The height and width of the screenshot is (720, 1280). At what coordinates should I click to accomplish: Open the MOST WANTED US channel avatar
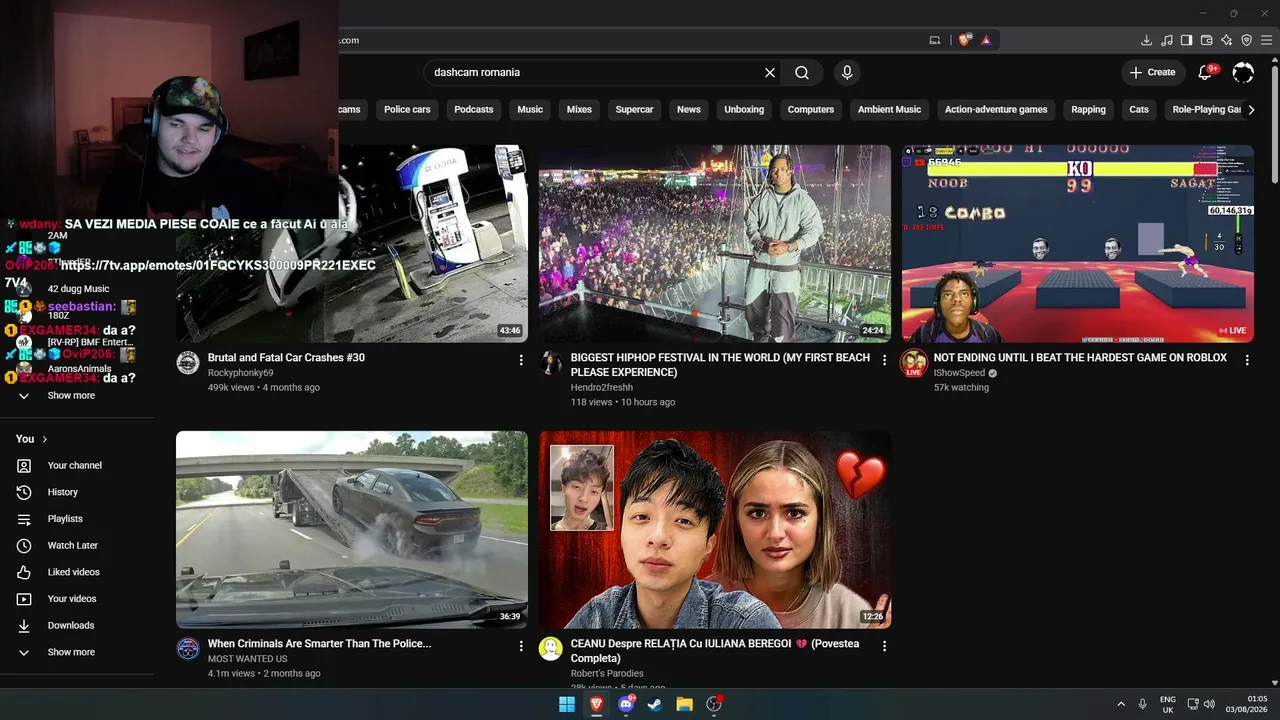pos(188,649)
